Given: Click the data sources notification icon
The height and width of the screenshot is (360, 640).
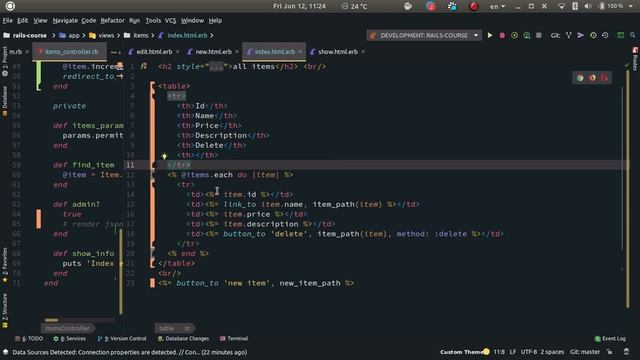Looking at the screenshot, I should click(x=6, y=352).
